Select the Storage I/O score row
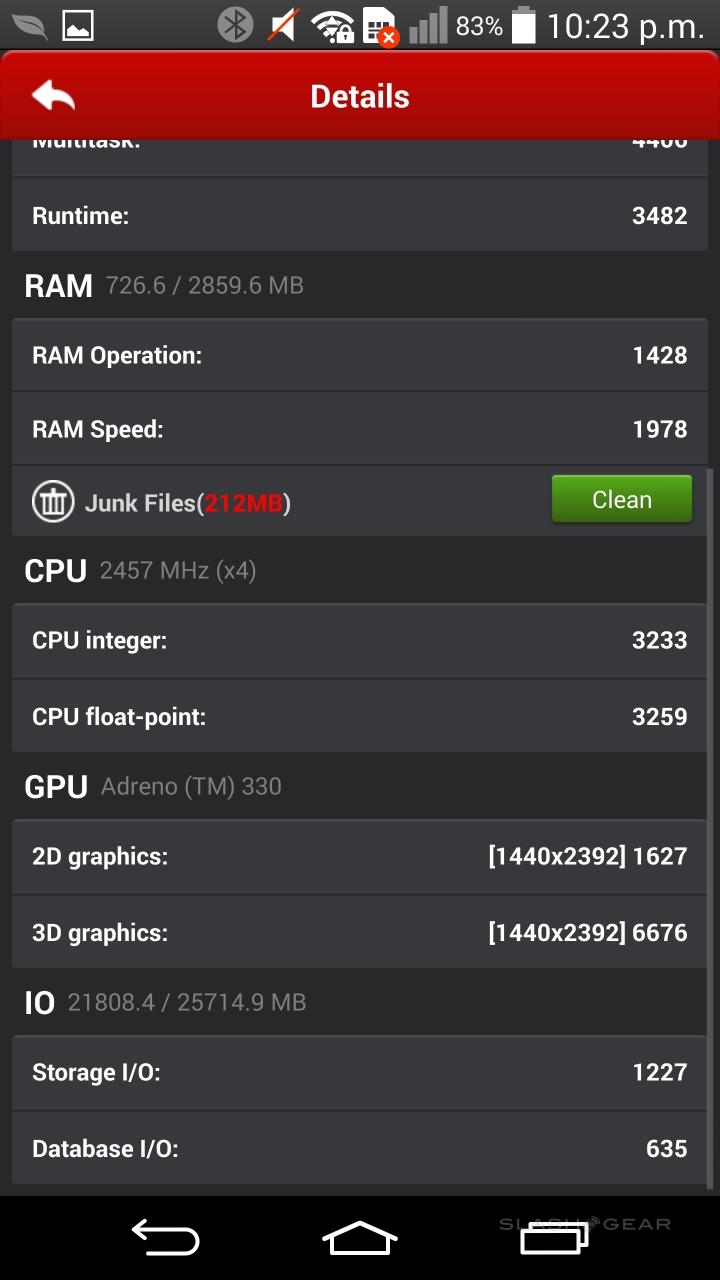720x1280 pixels. [360, 1072]
